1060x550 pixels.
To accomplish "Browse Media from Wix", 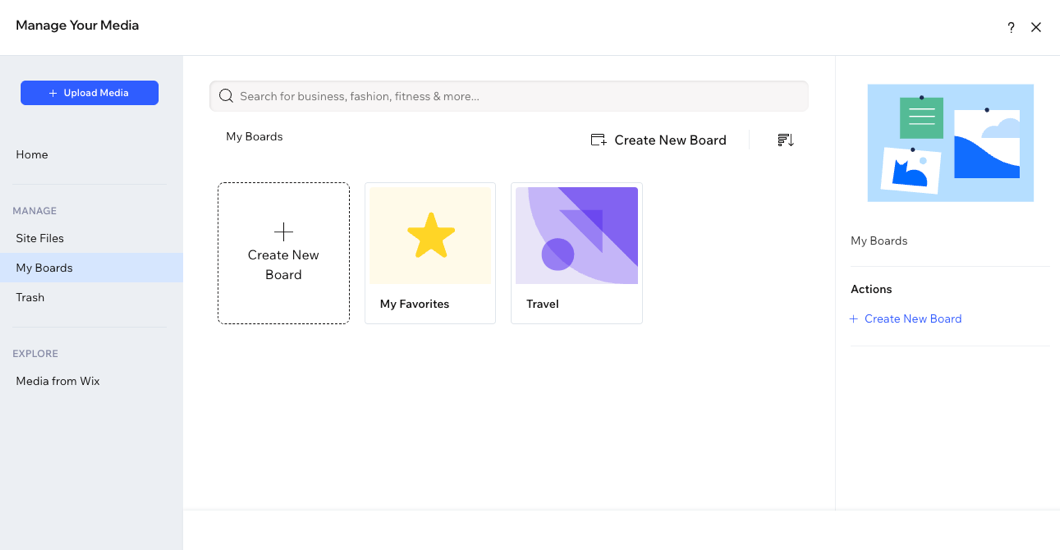I will pyautogui.click(x=58, y=381).
